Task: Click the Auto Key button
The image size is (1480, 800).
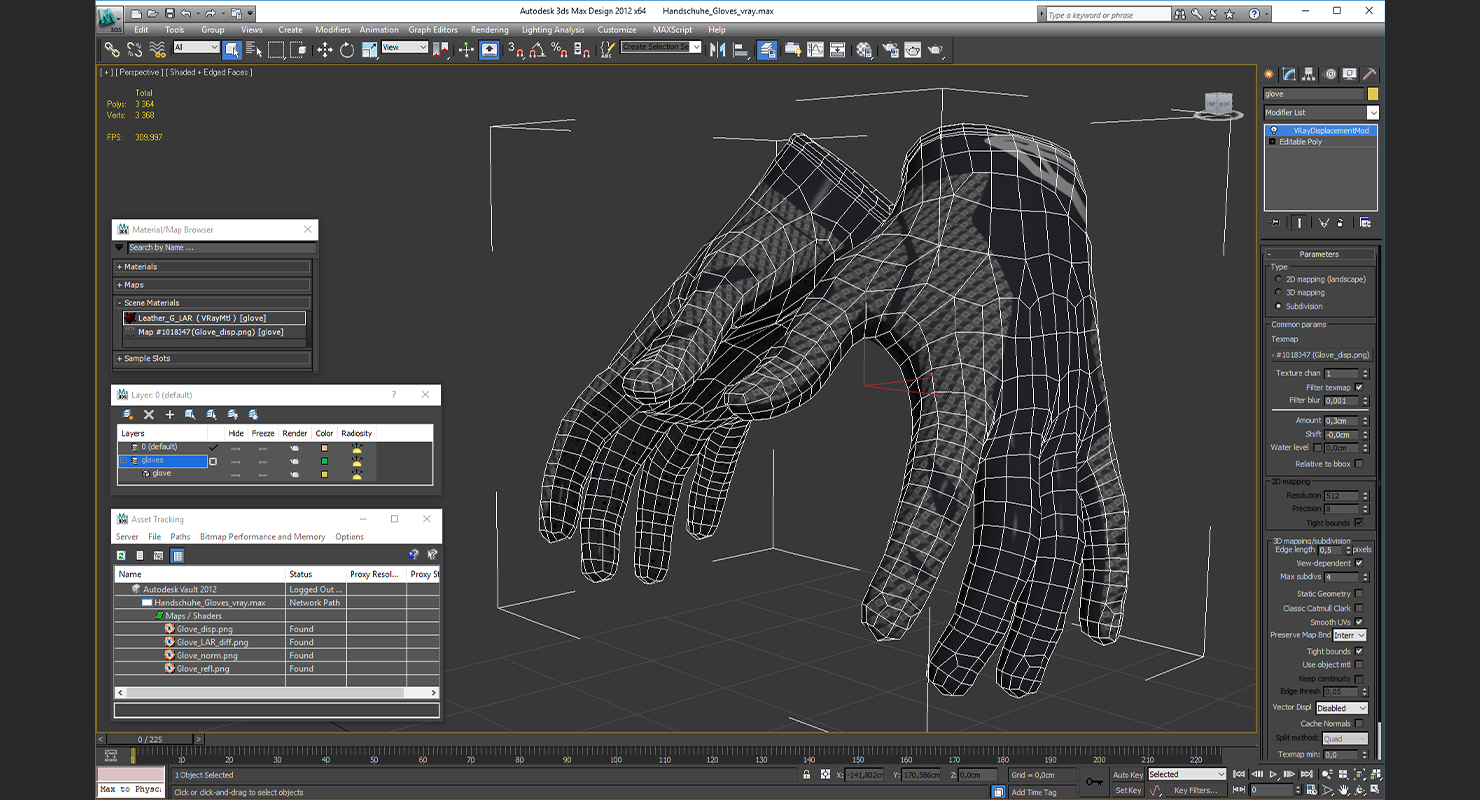Action: [1127, 774]
